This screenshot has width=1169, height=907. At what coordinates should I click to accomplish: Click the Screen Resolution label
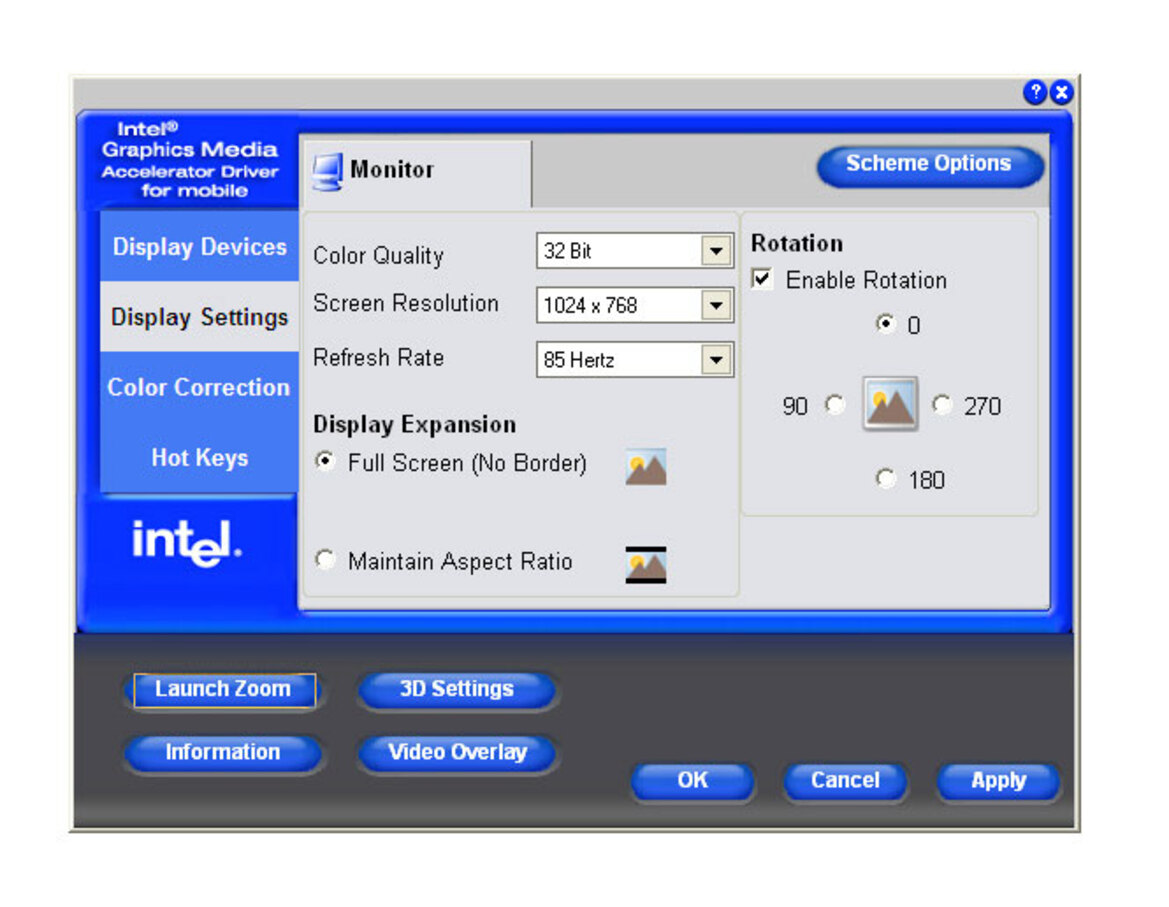coord(406,303)
